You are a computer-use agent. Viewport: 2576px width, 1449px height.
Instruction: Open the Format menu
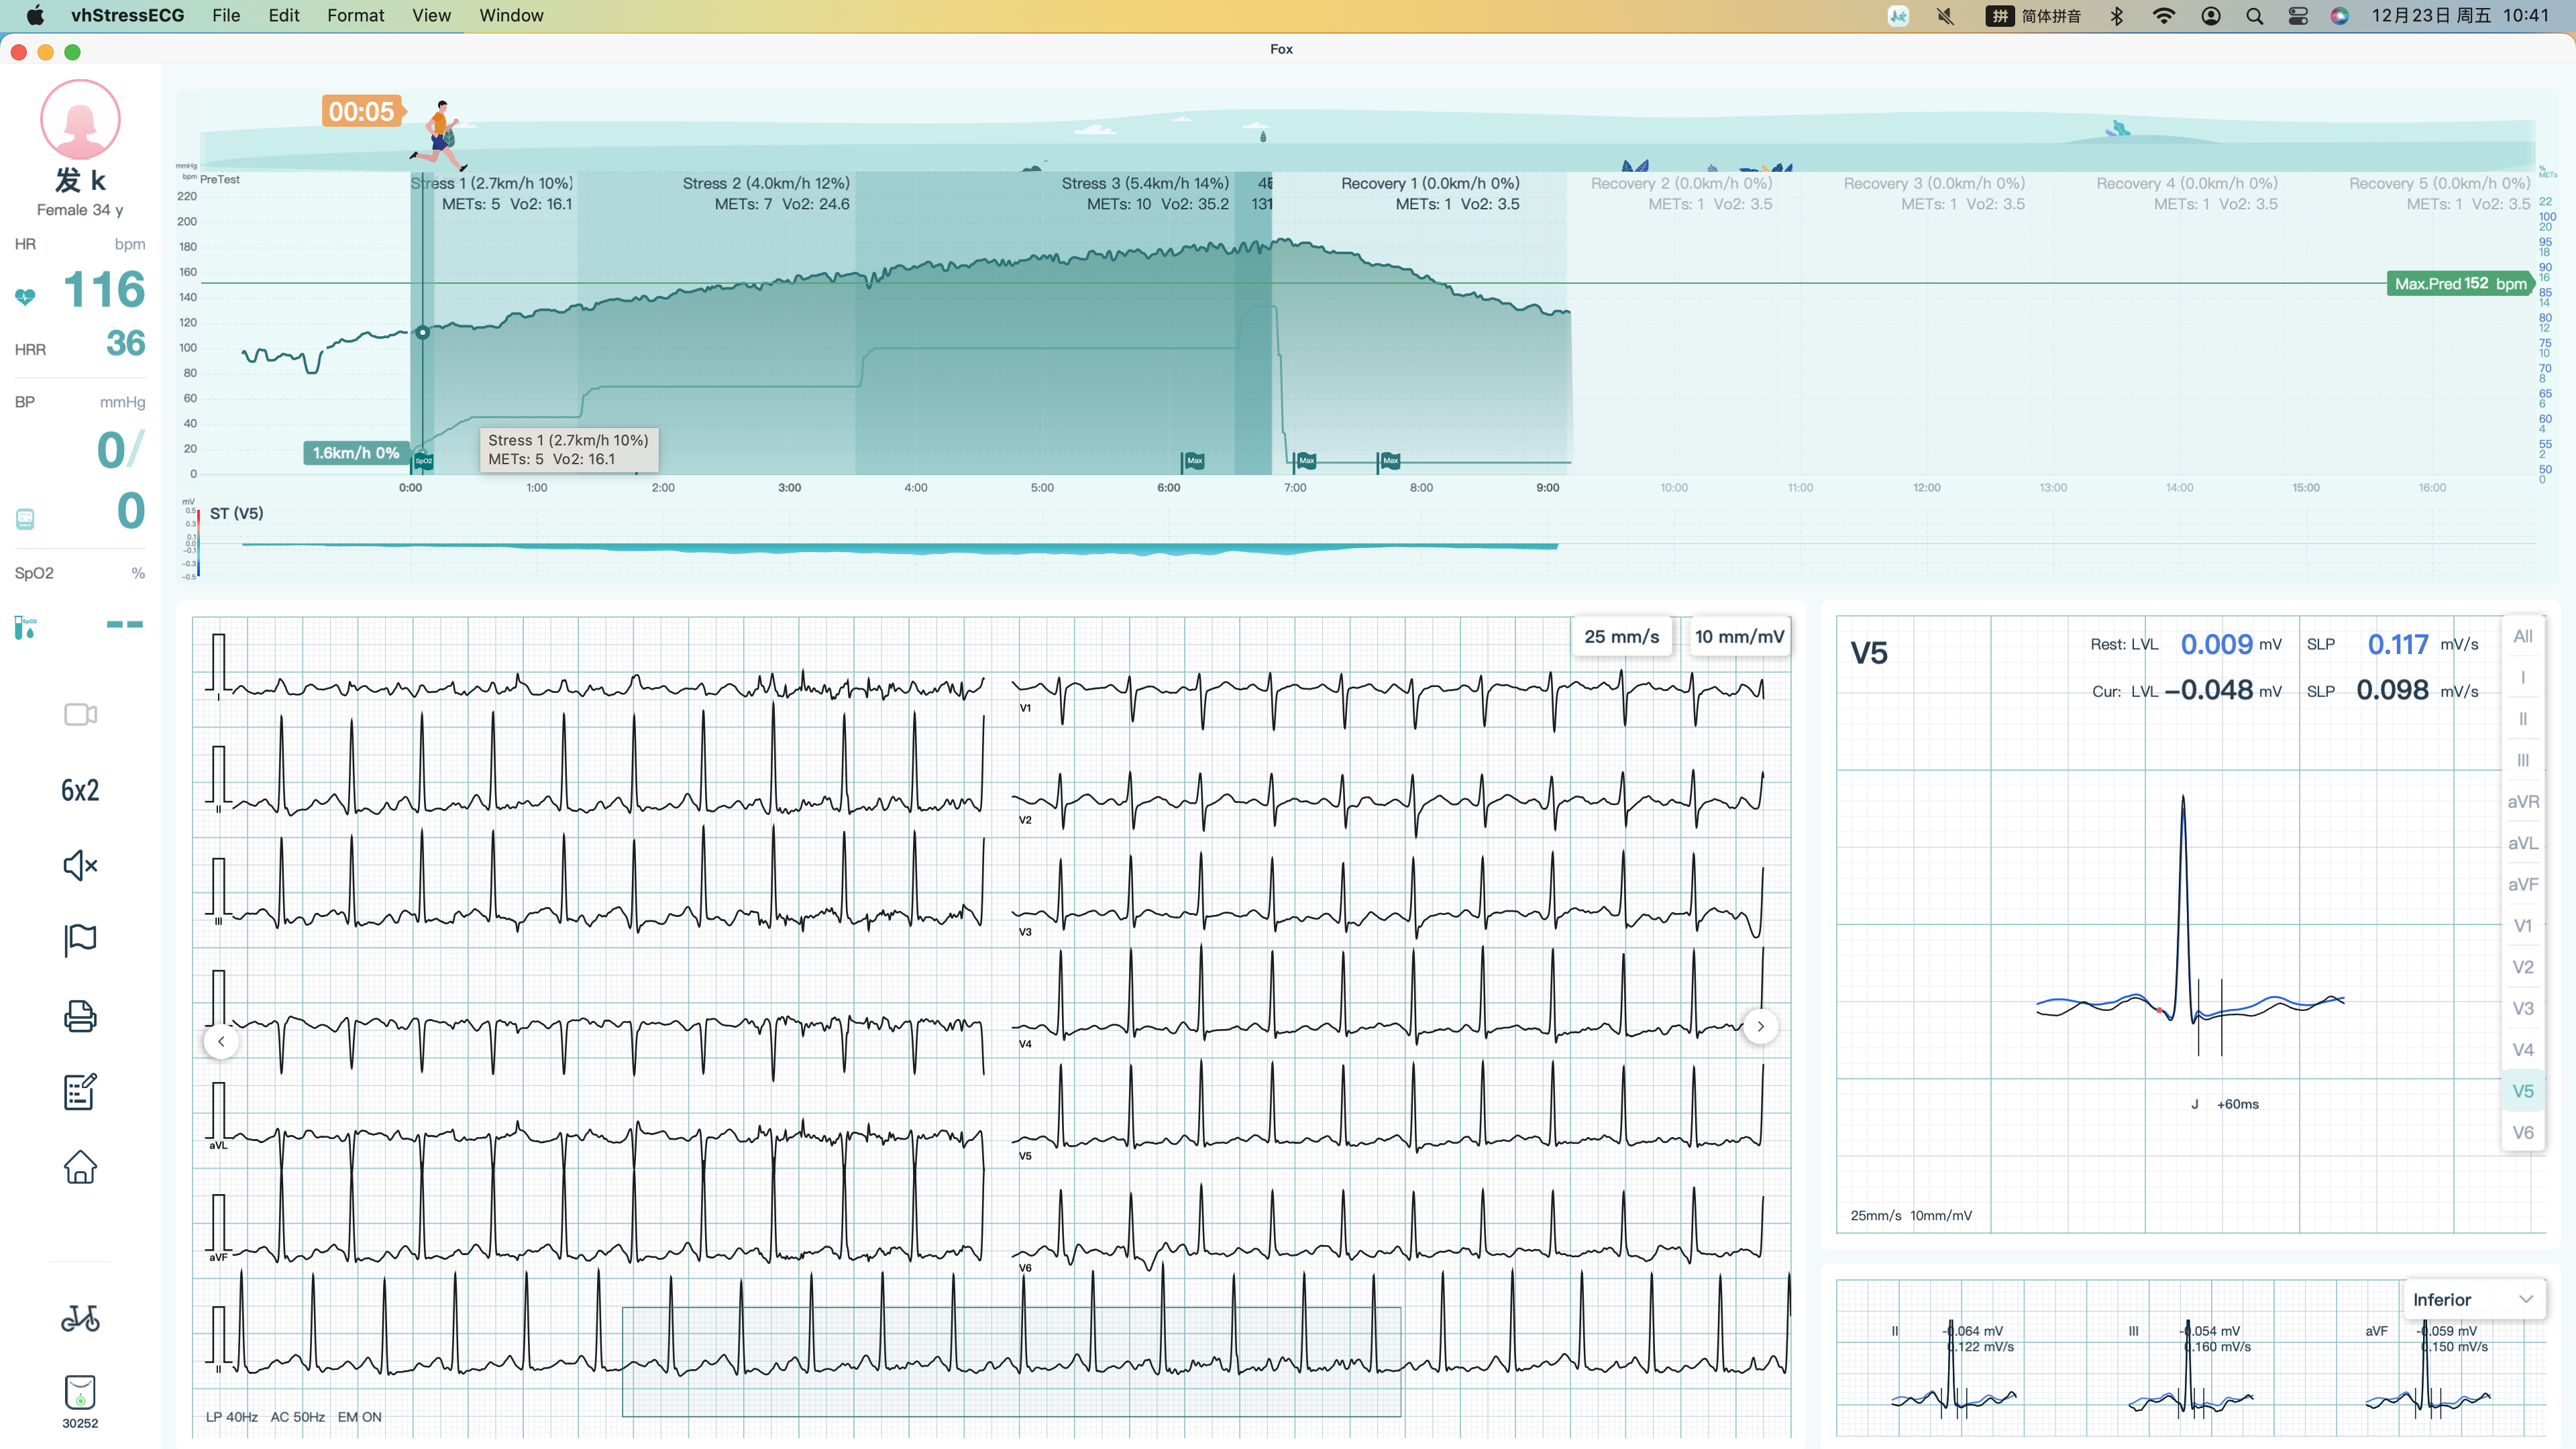[355, 15]
